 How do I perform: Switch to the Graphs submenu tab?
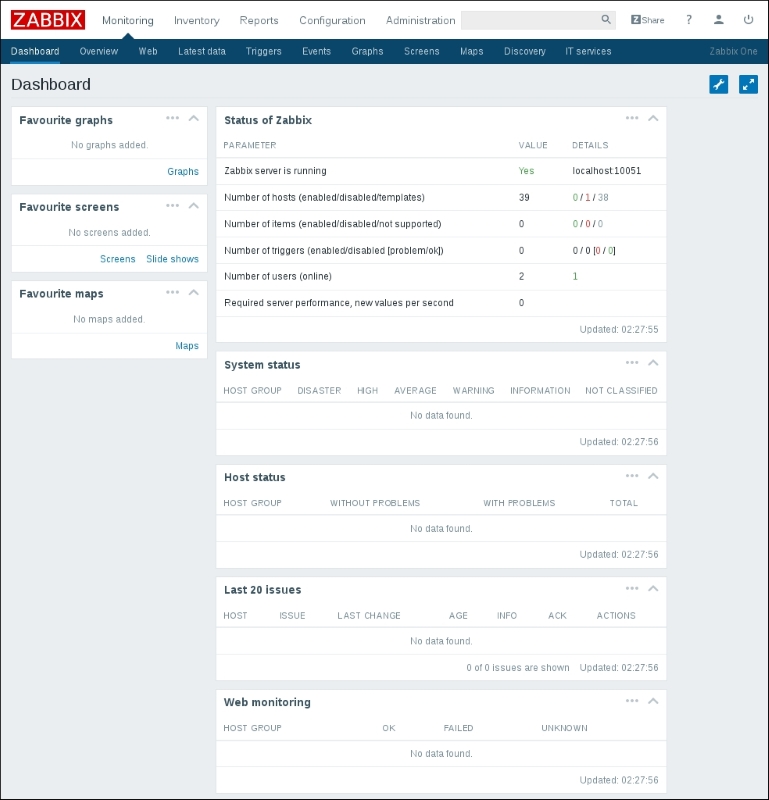[367, 51]
